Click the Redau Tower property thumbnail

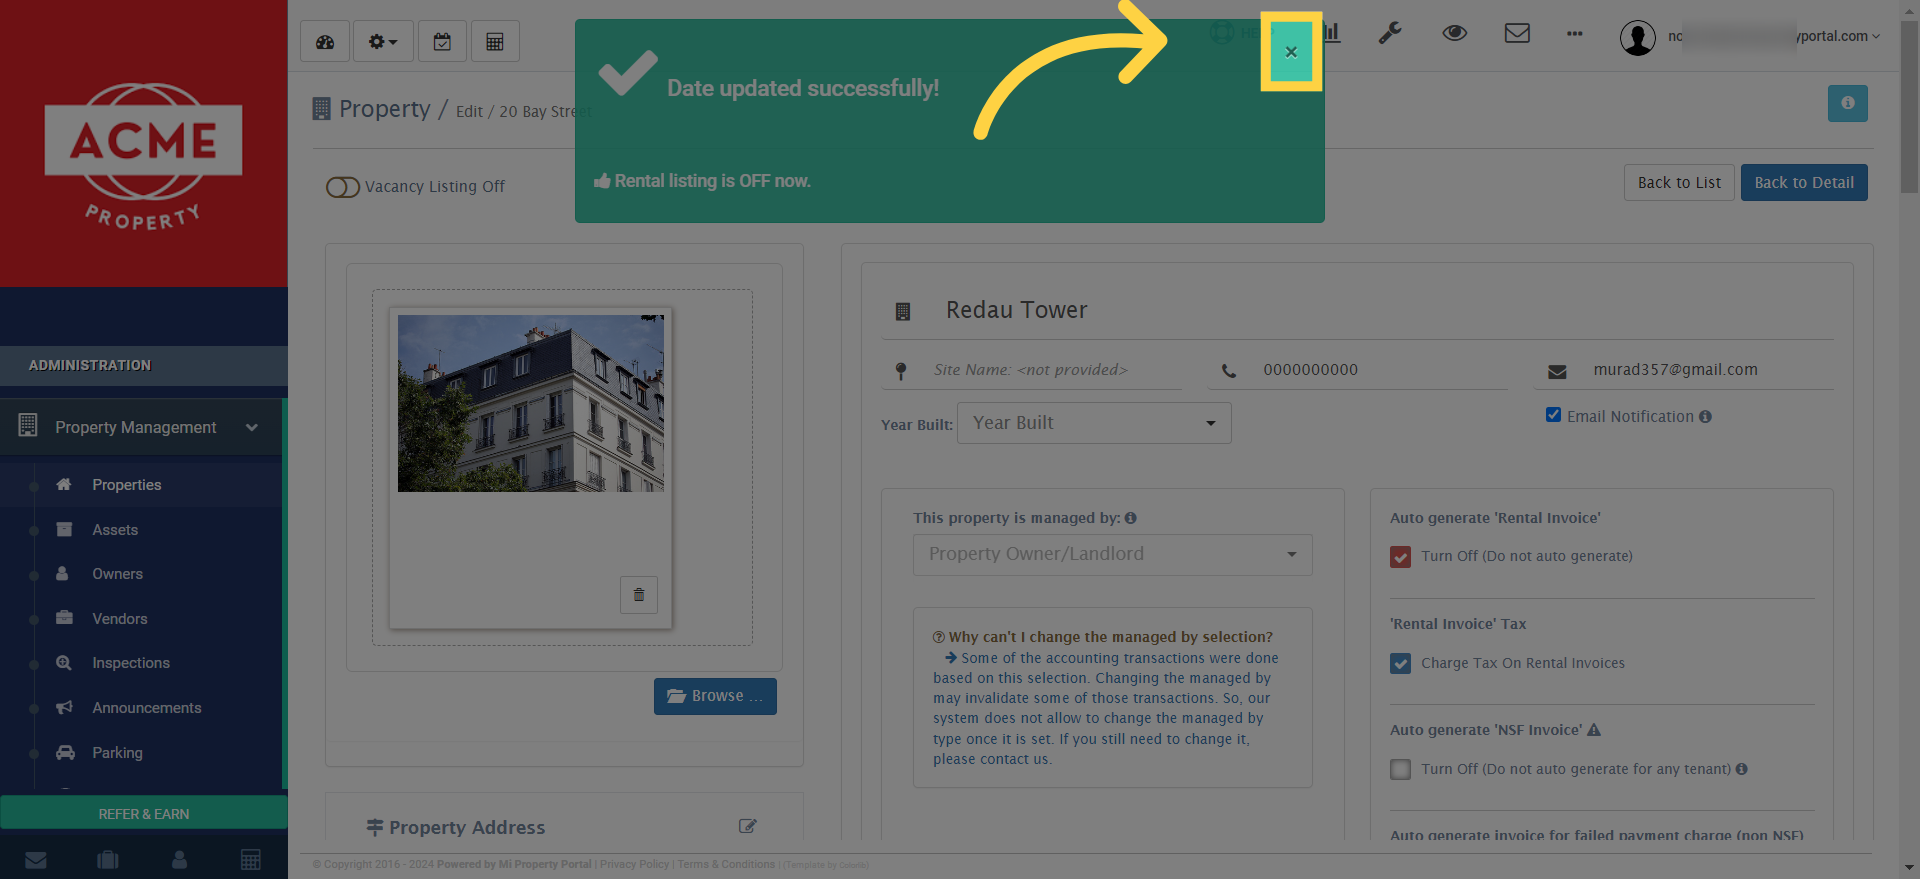click(531, 403)
